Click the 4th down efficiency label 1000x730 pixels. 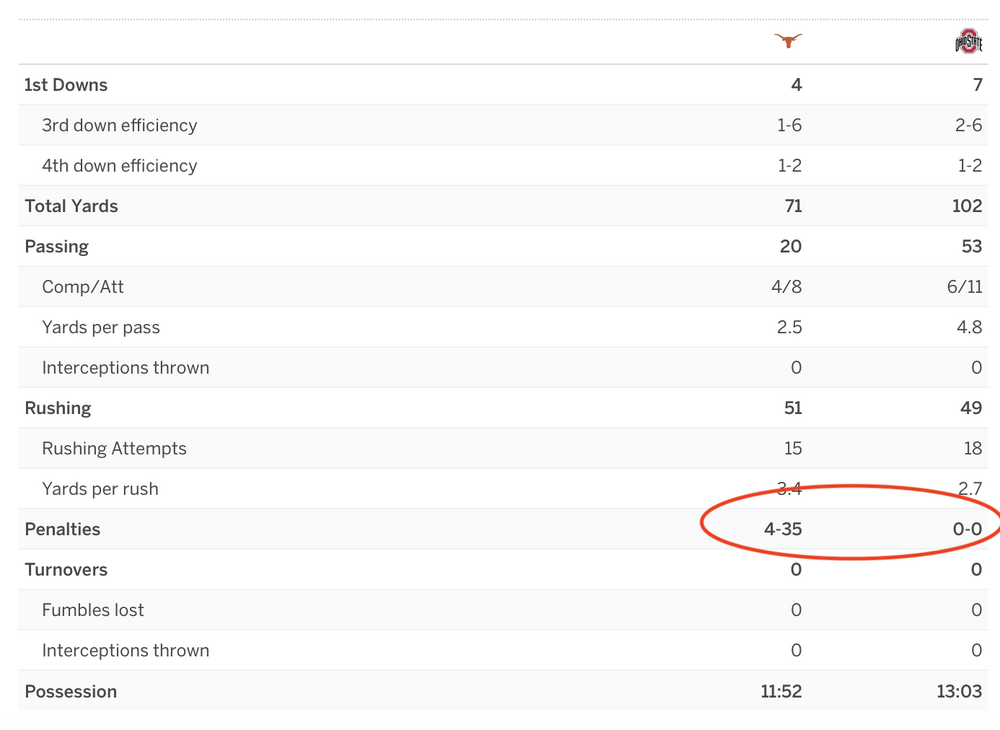(119, 166)
